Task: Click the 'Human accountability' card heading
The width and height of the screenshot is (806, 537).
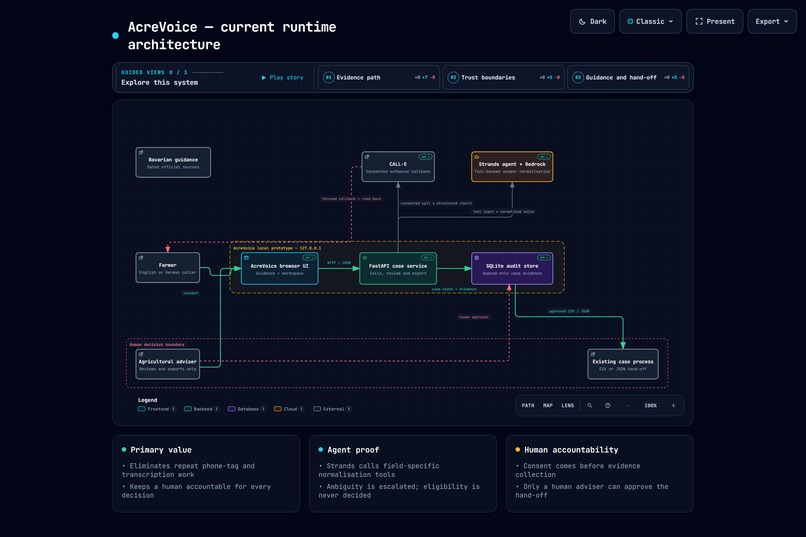Action: click(x=571, y=450)
